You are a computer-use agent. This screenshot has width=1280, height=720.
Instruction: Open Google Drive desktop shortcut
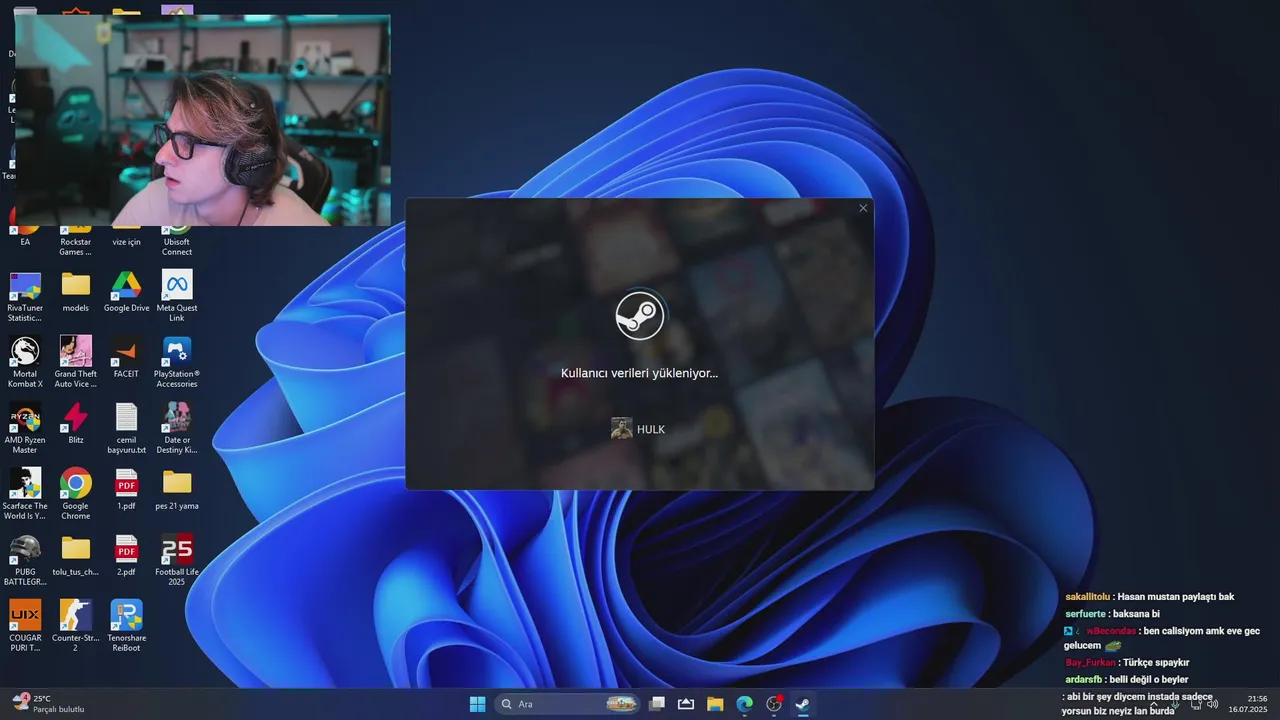coord(126,292)
